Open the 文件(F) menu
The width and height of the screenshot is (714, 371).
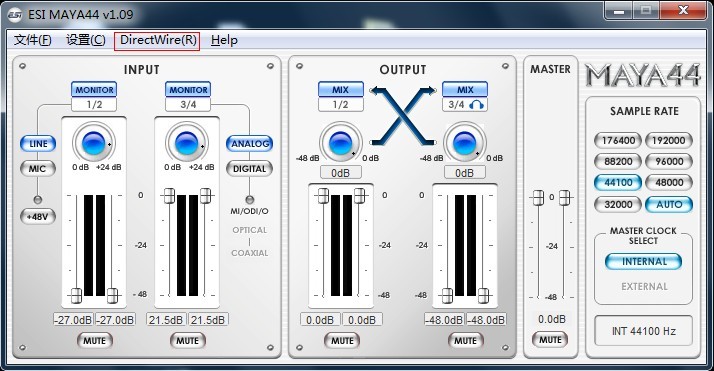coord(32,41)
